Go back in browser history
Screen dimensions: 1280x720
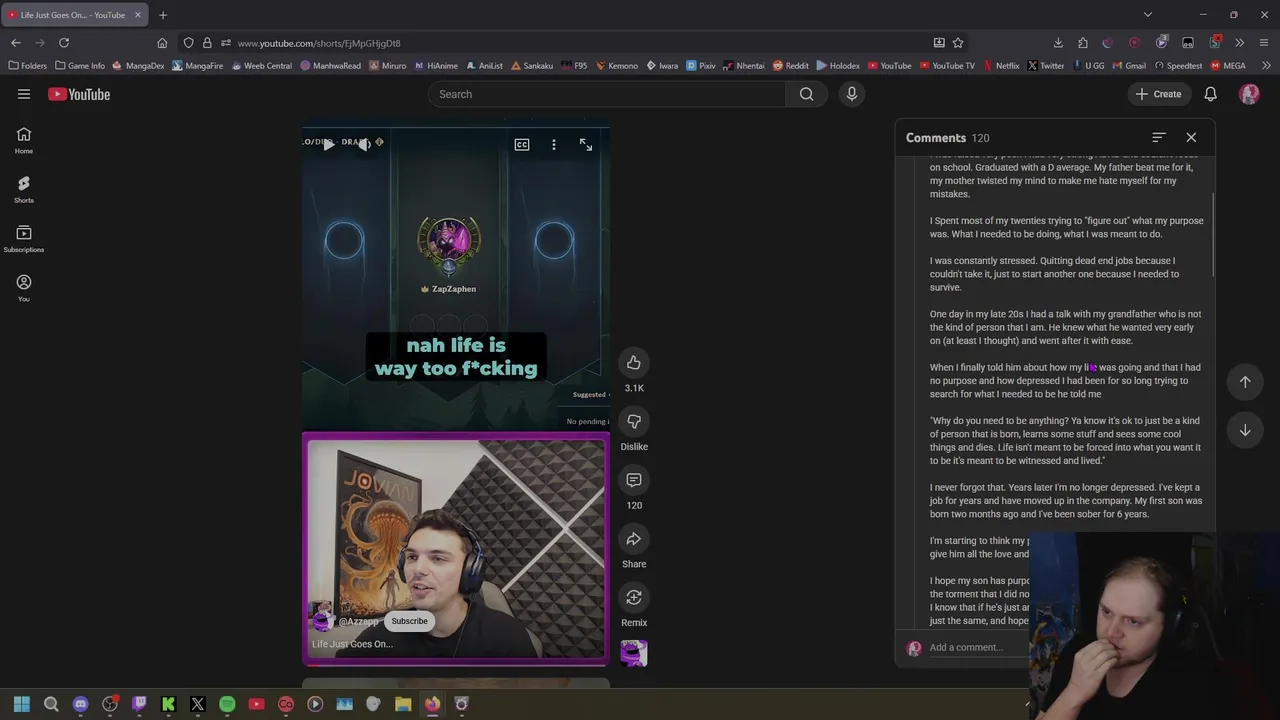point(16,43)
